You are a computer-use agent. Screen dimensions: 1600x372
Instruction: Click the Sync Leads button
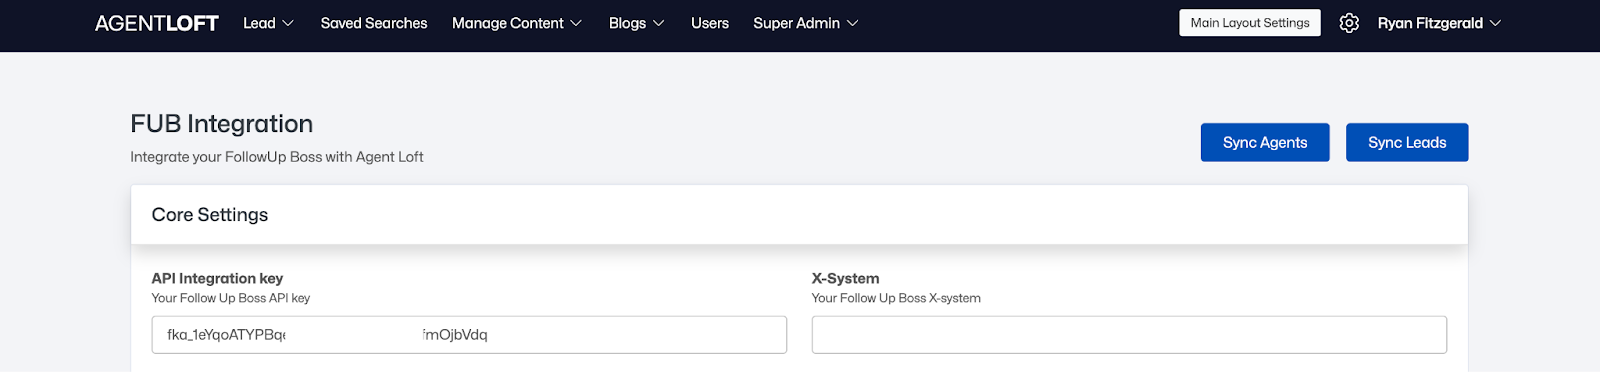[x=1407, y=142]
